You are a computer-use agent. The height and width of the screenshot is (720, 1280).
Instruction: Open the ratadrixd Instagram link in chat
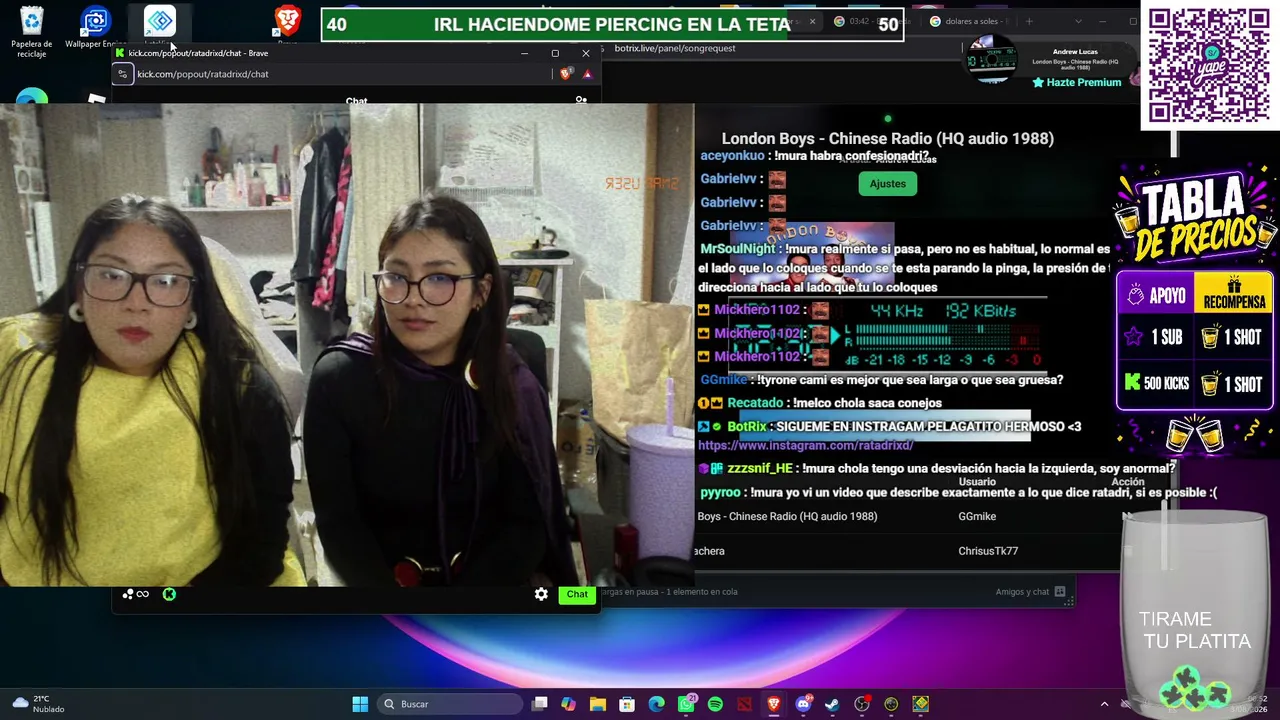click(805, 445)
